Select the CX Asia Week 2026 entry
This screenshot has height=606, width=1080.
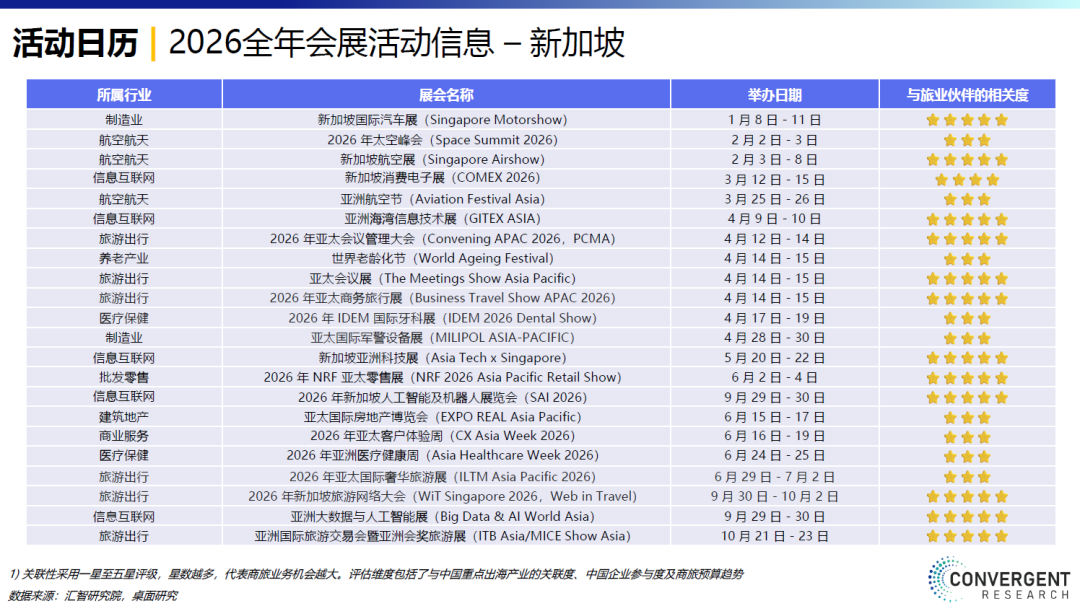point(442,436)
